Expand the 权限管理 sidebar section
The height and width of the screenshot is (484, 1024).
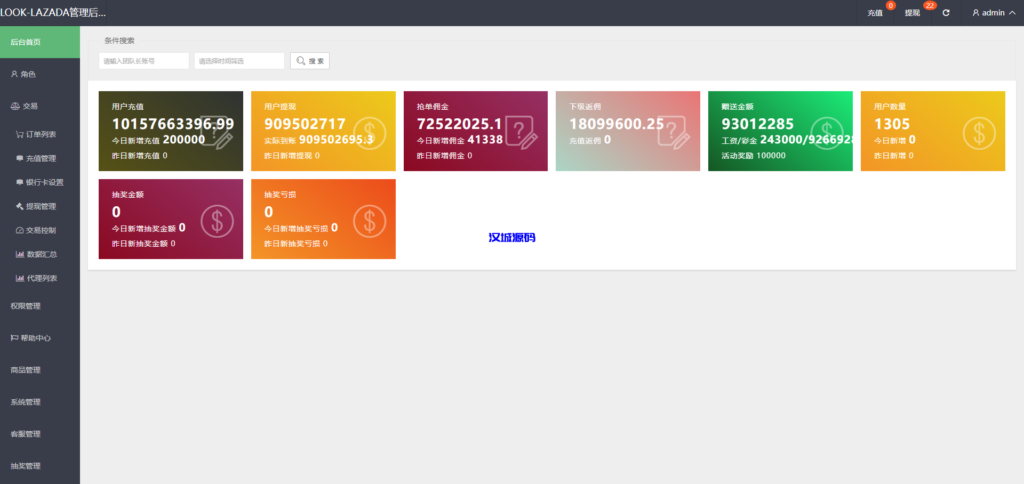click(26, 306)
